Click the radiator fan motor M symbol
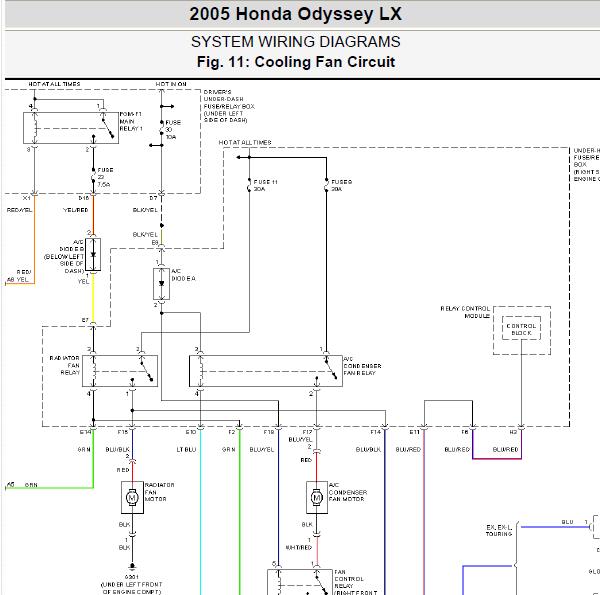This screenshot has width=600, height=595. point(132,497)
